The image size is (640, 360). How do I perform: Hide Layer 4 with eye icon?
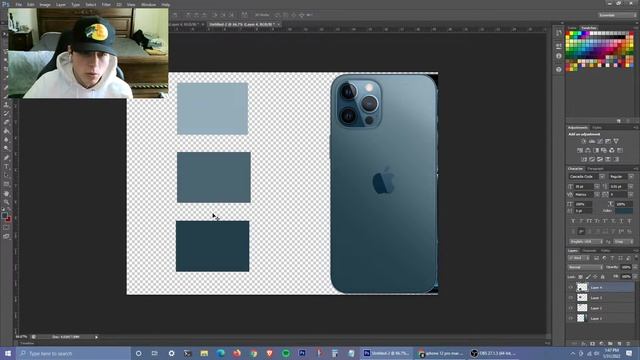[x=571, y=287]
